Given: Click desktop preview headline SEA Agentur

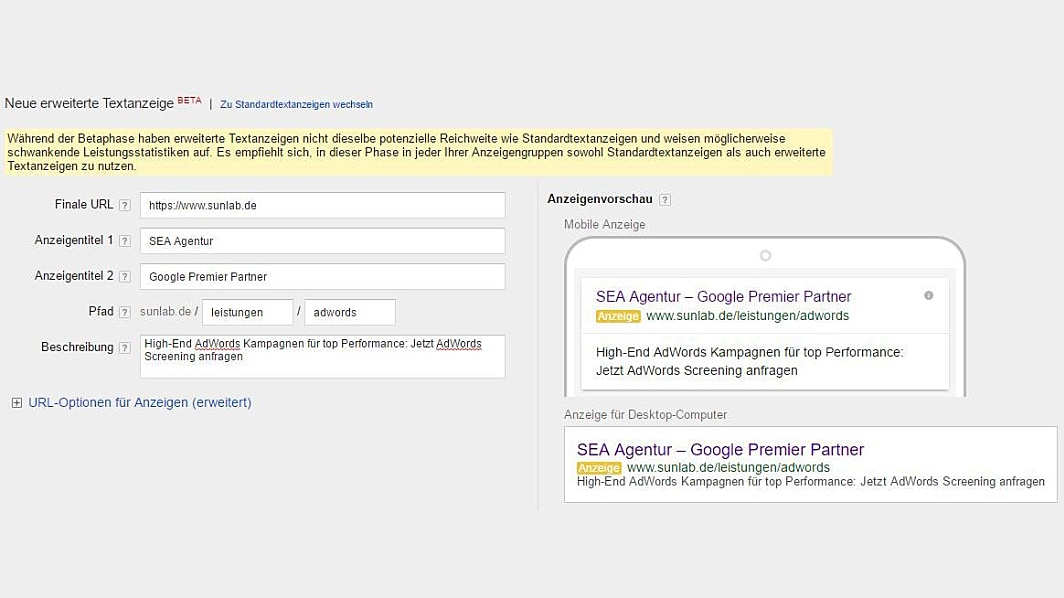Looking at the screenshot, I should 720,449.
